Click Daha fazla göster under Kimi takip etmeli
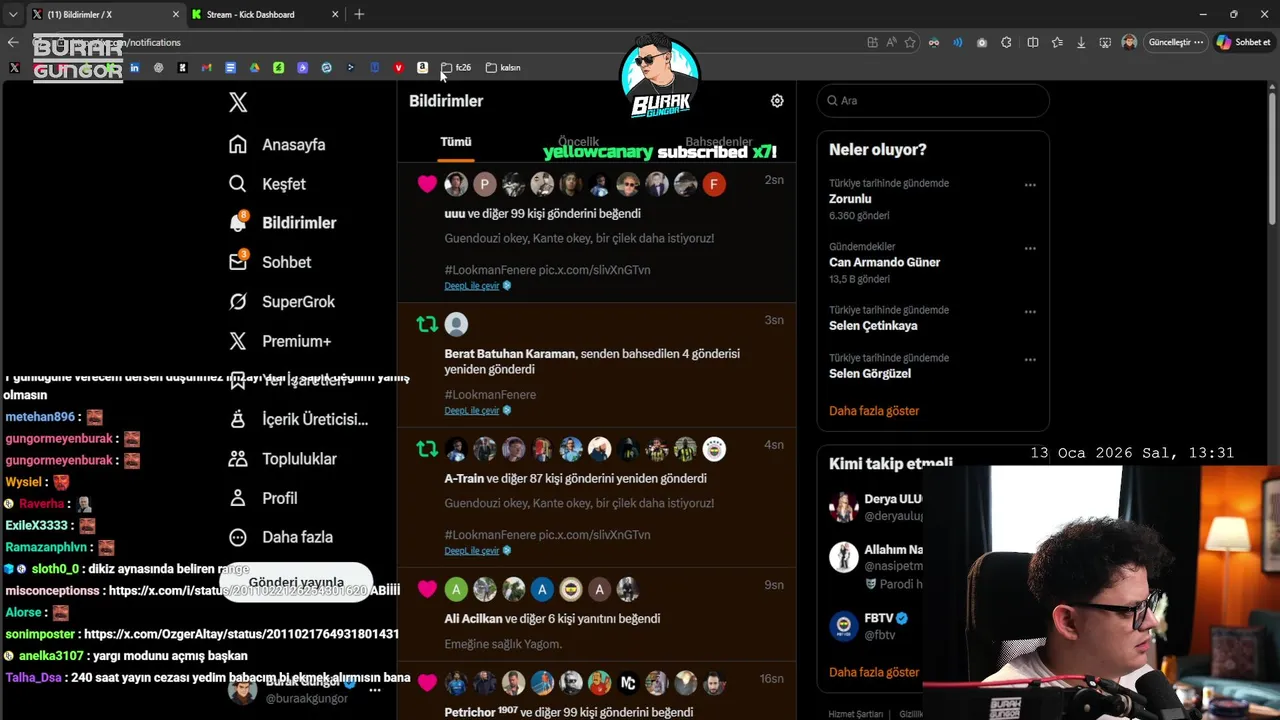The width and height of the screenshot is (1280, 720). 874,672
